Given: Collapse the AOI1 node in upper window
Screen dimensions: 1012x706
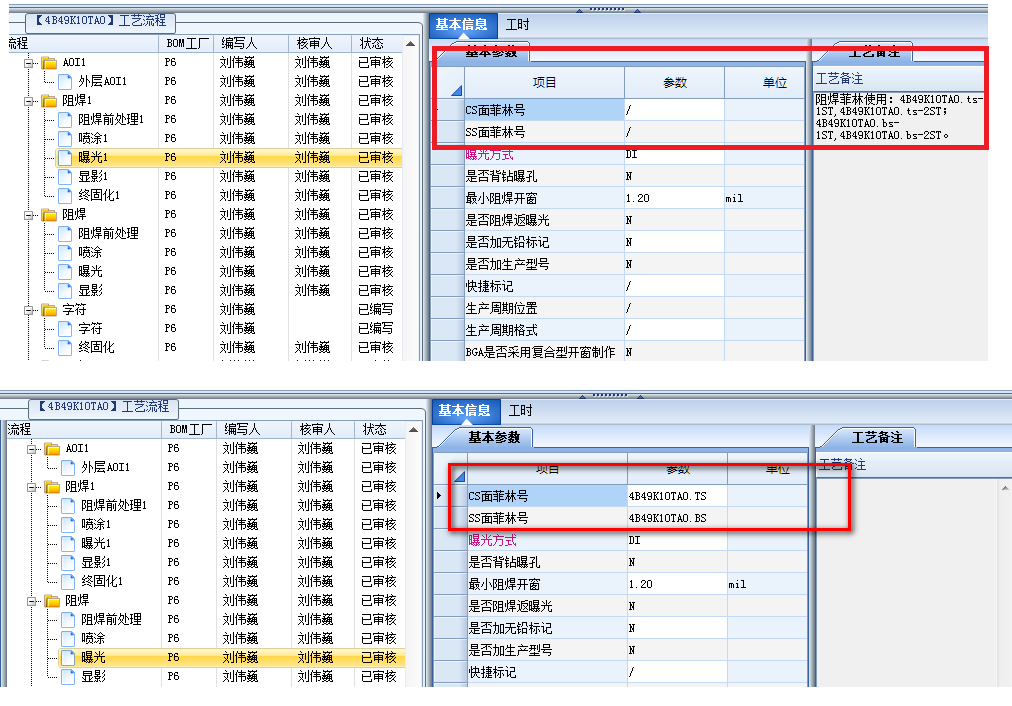Looking at the screenshot, I should [29, 63].
